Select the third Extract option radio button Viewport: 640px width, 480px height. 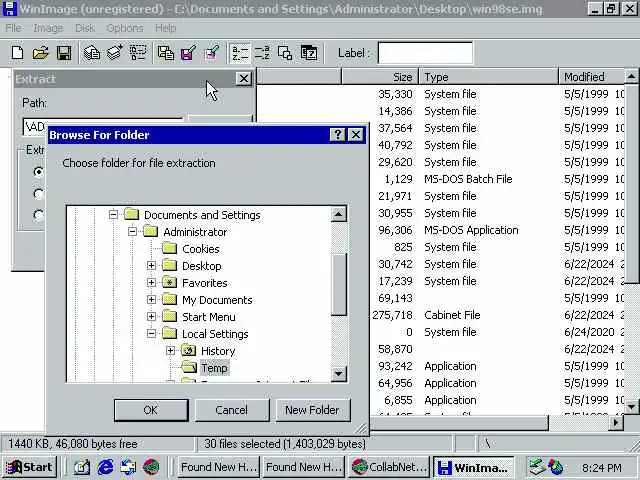pos(38,215)
